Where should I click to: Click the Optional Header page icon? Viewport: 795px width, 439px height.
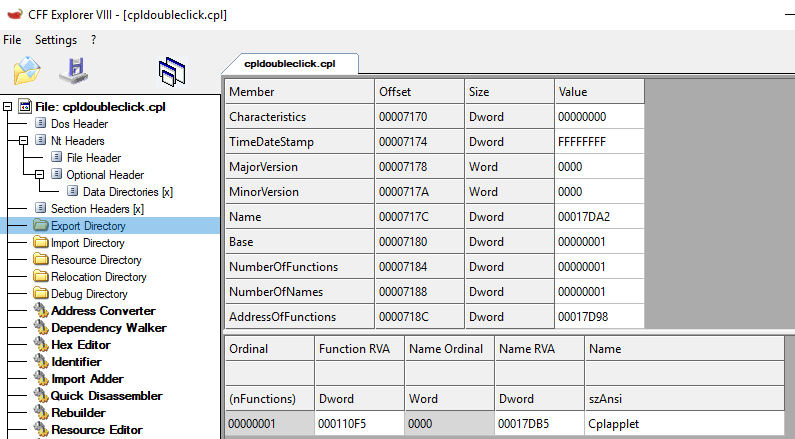(57, 174)
